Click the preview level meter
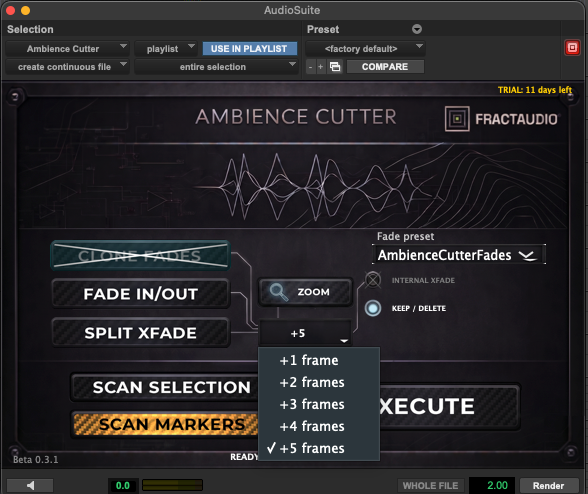The image size is (588, 494). [172, 485]
